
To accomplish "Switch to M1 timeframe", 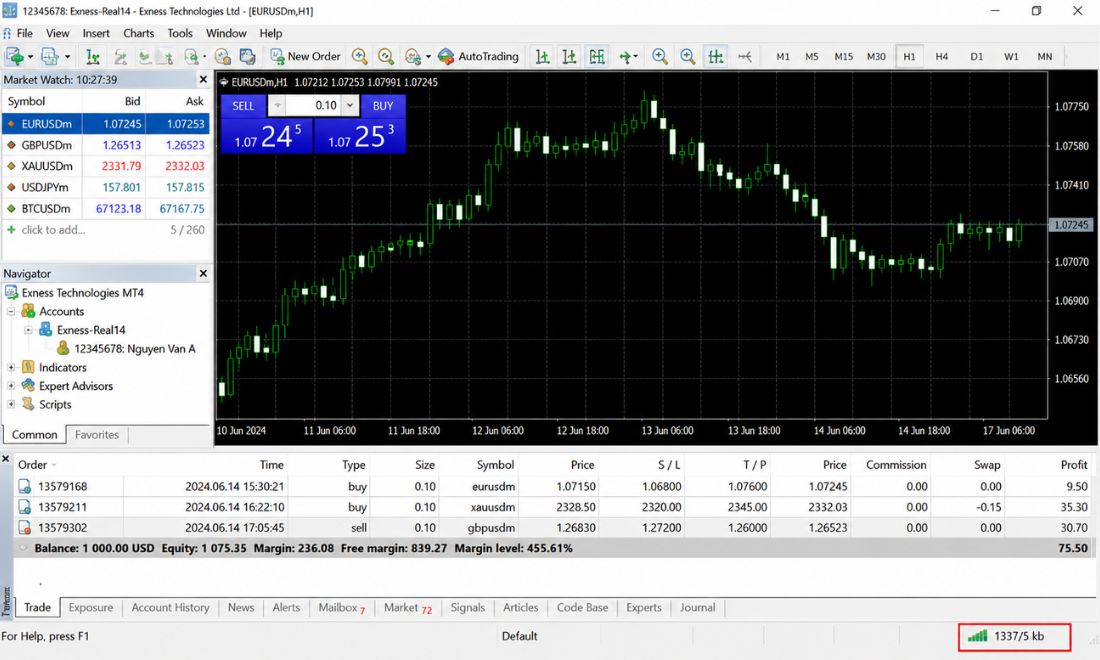I will tap(783, 57).
